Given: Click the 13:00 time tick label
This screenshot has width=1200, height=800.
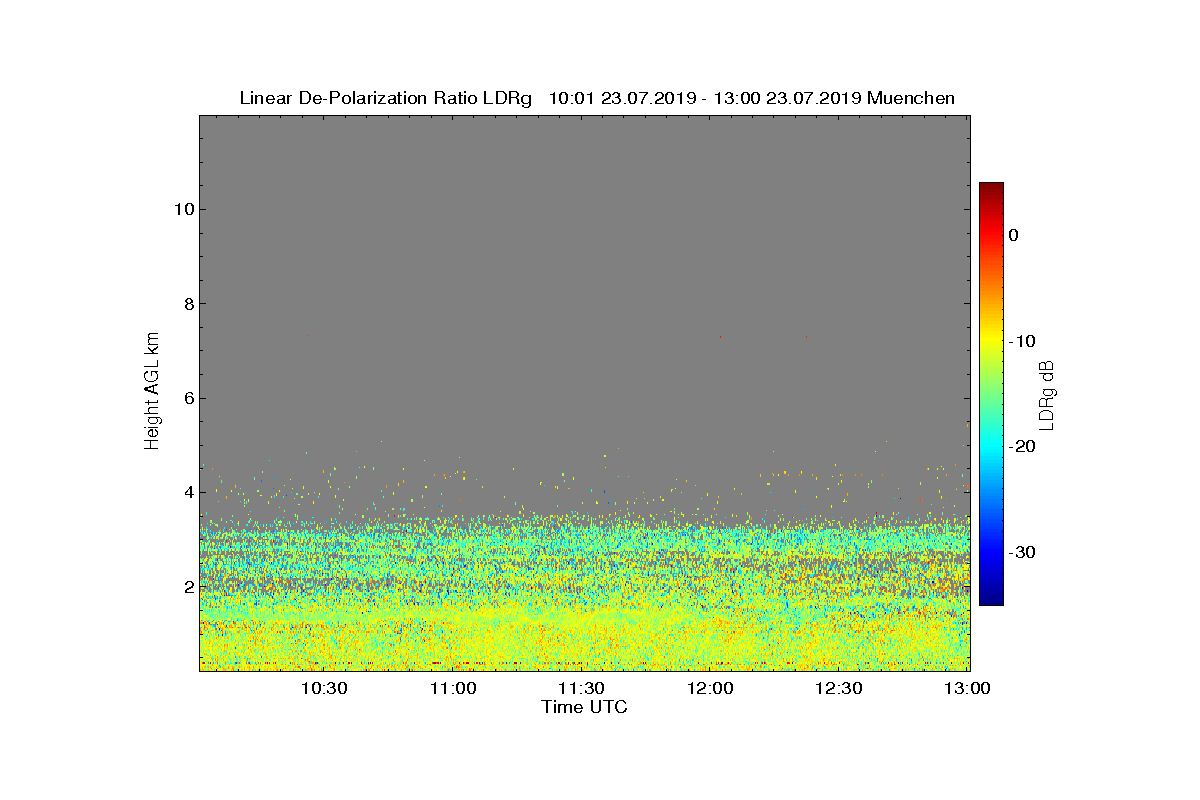Looking at the screenshot, I should click(x=968, y=688).
